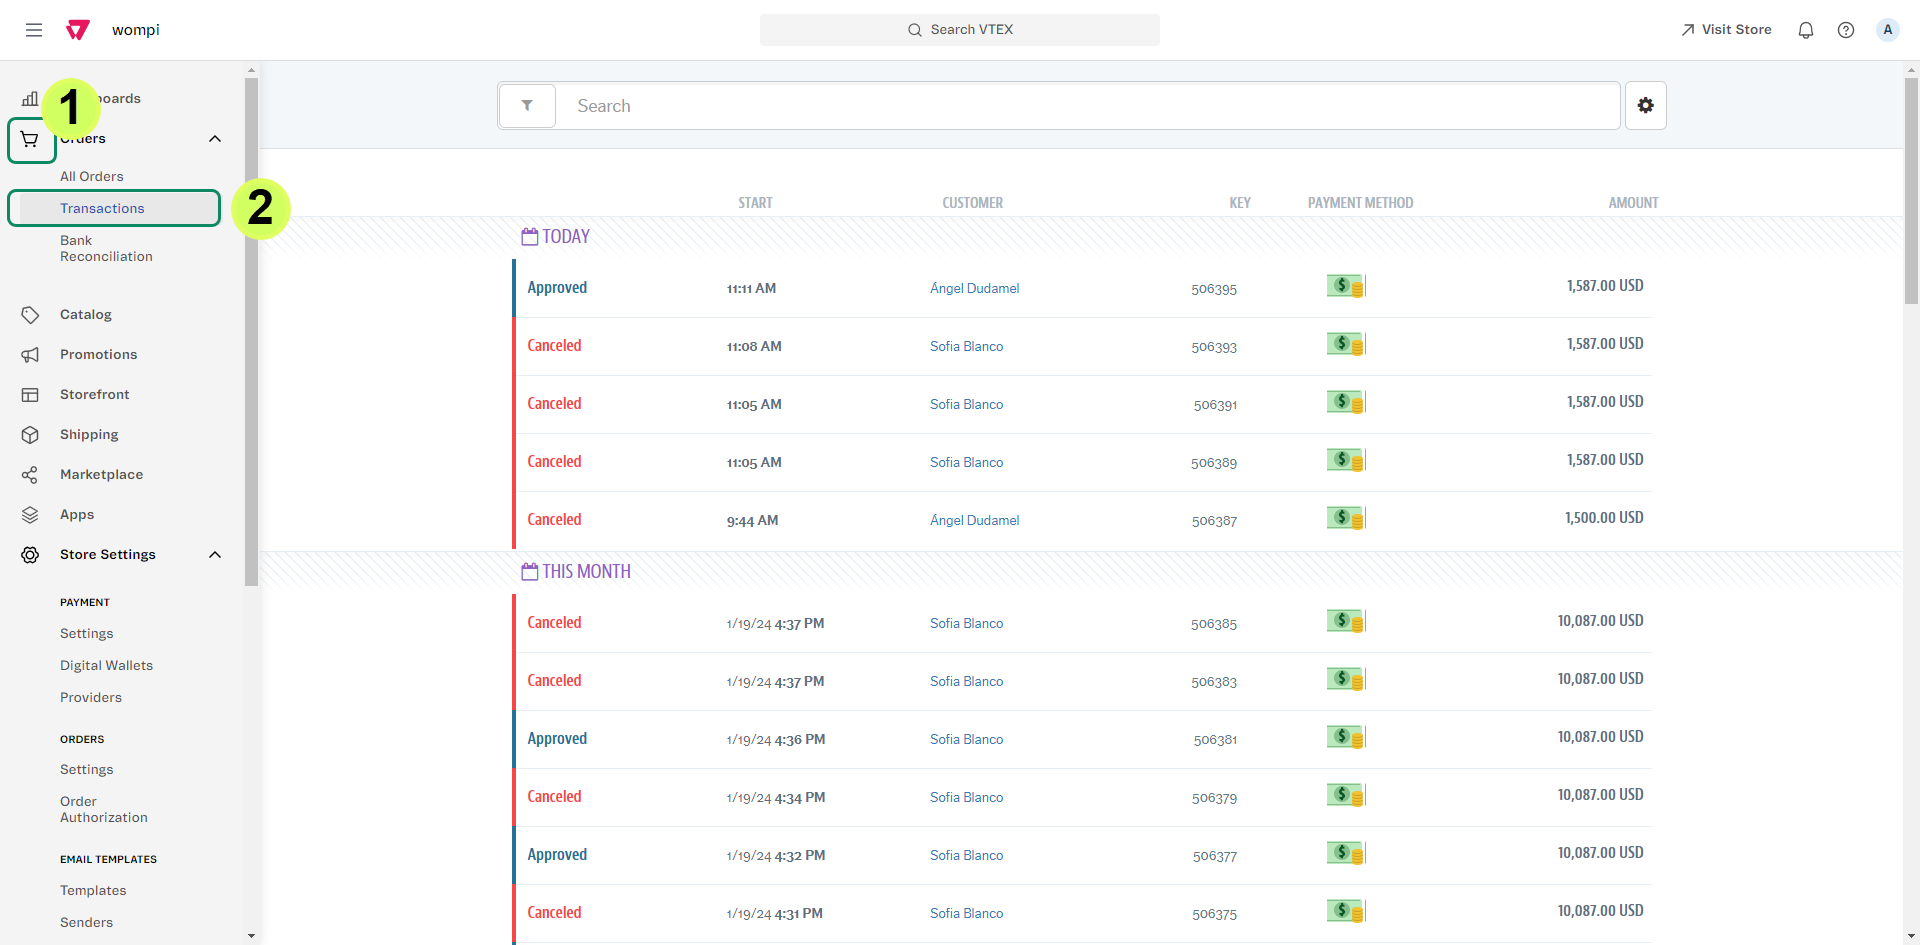Select Bank Reconciliation menu item
1920x945 pixels.
[106, 249]
